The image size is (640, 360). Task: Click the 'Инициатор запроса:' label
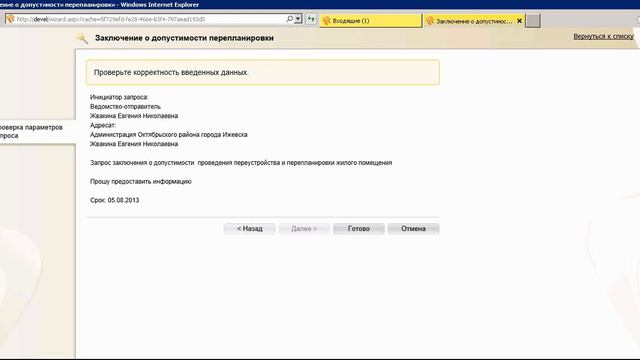coord(119,97)
